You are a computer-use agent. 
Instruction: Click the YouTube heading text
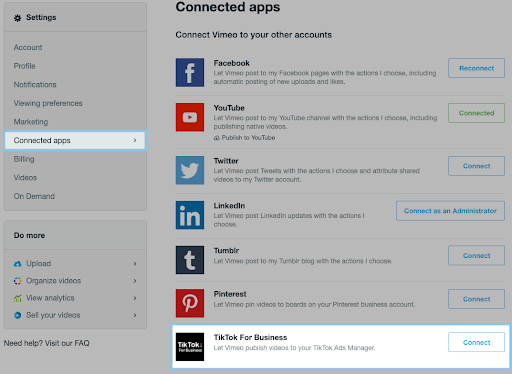click(229, 108)
